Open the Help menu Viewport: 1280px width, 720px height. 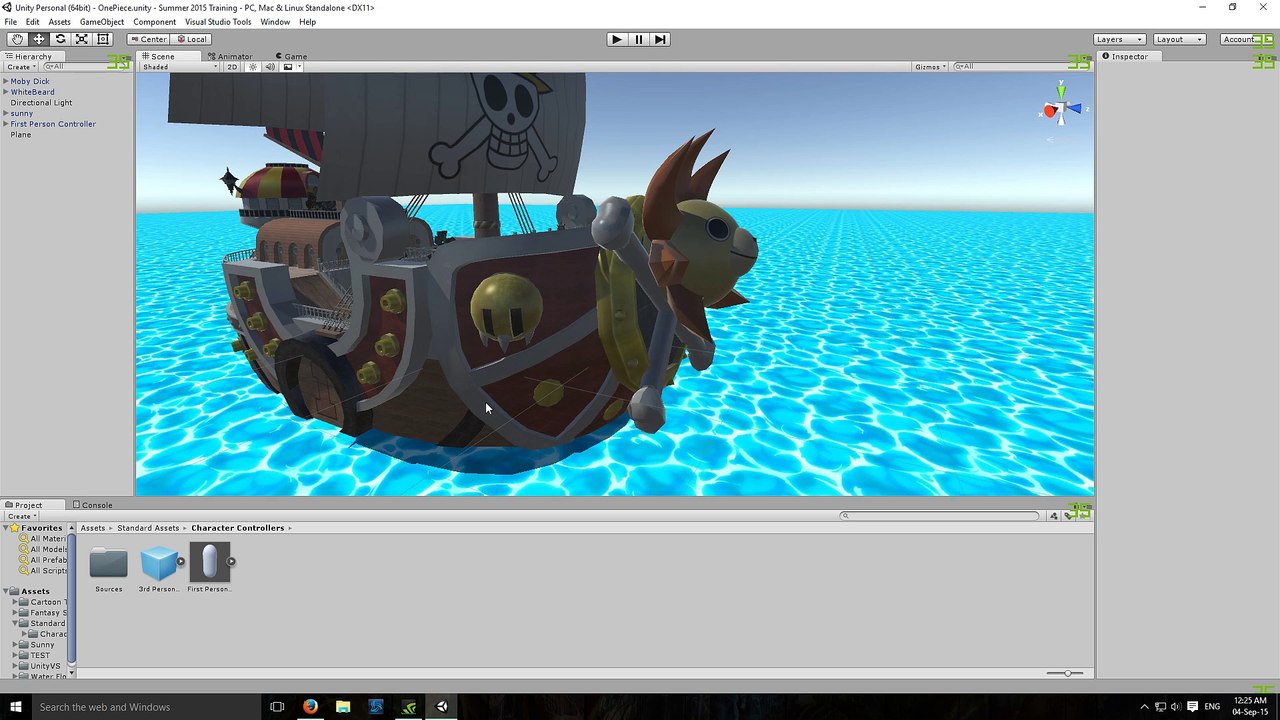coord(307,22)
